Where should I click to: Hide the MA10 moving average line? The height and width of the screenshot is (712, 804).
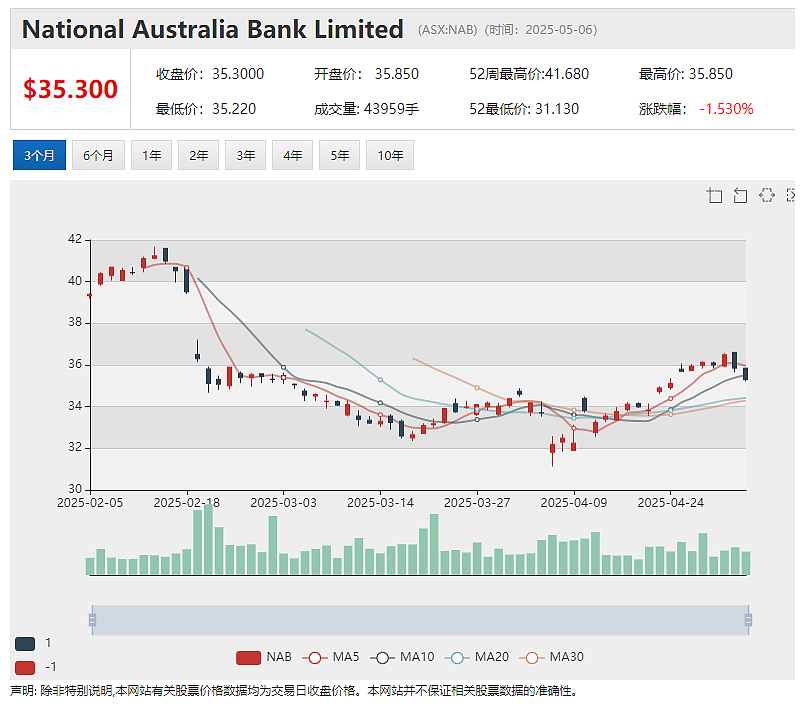pyautogui.click(x=402, y=657)
